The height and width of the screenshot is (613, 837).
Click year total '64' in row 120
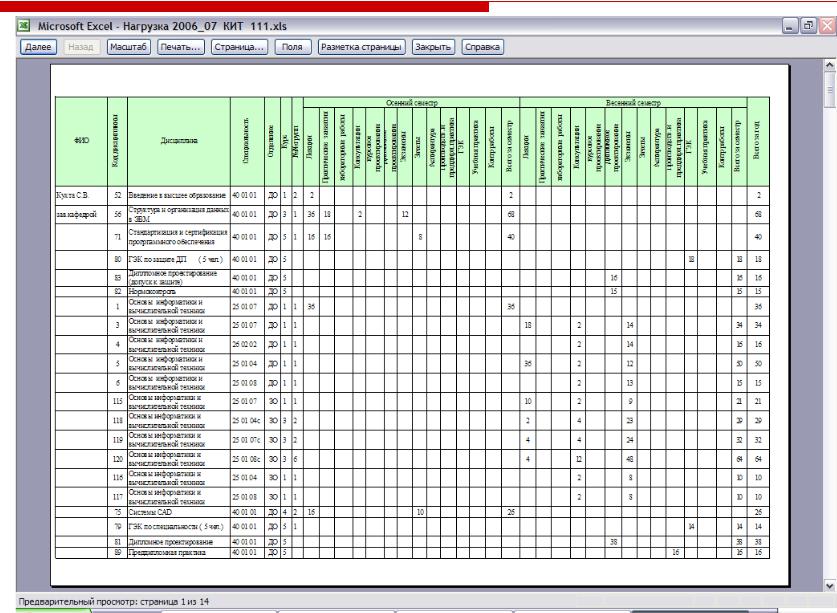[759, 459]
